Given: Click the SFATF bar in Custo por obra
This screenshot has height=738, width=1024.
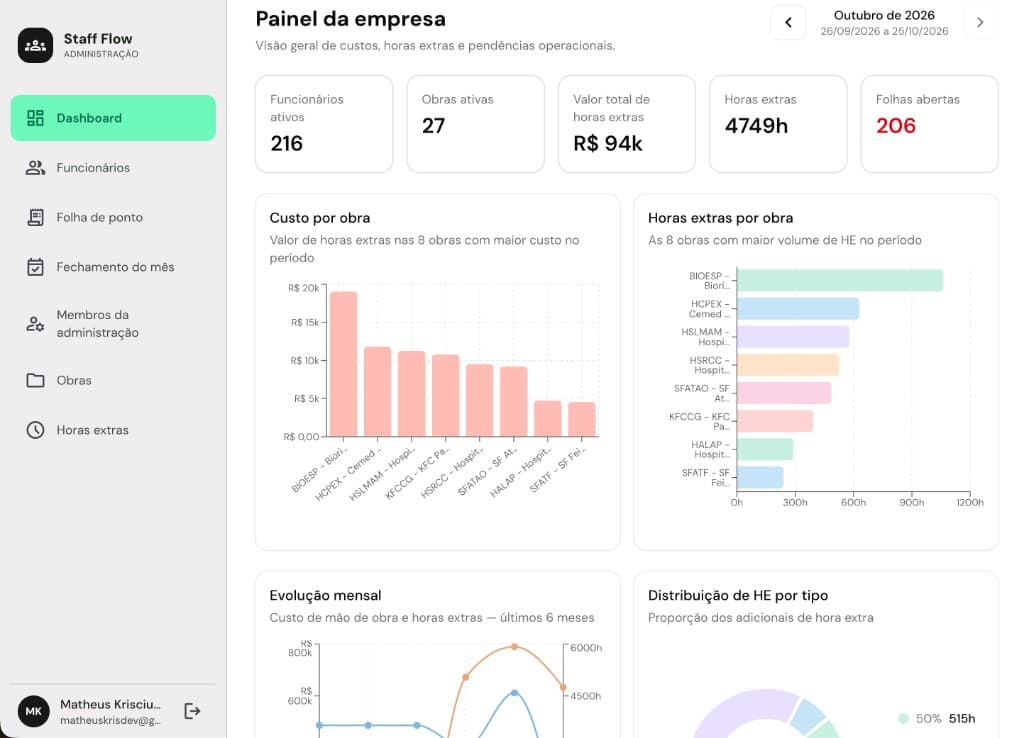Looking at the screenshot, I should coord(582,419).
